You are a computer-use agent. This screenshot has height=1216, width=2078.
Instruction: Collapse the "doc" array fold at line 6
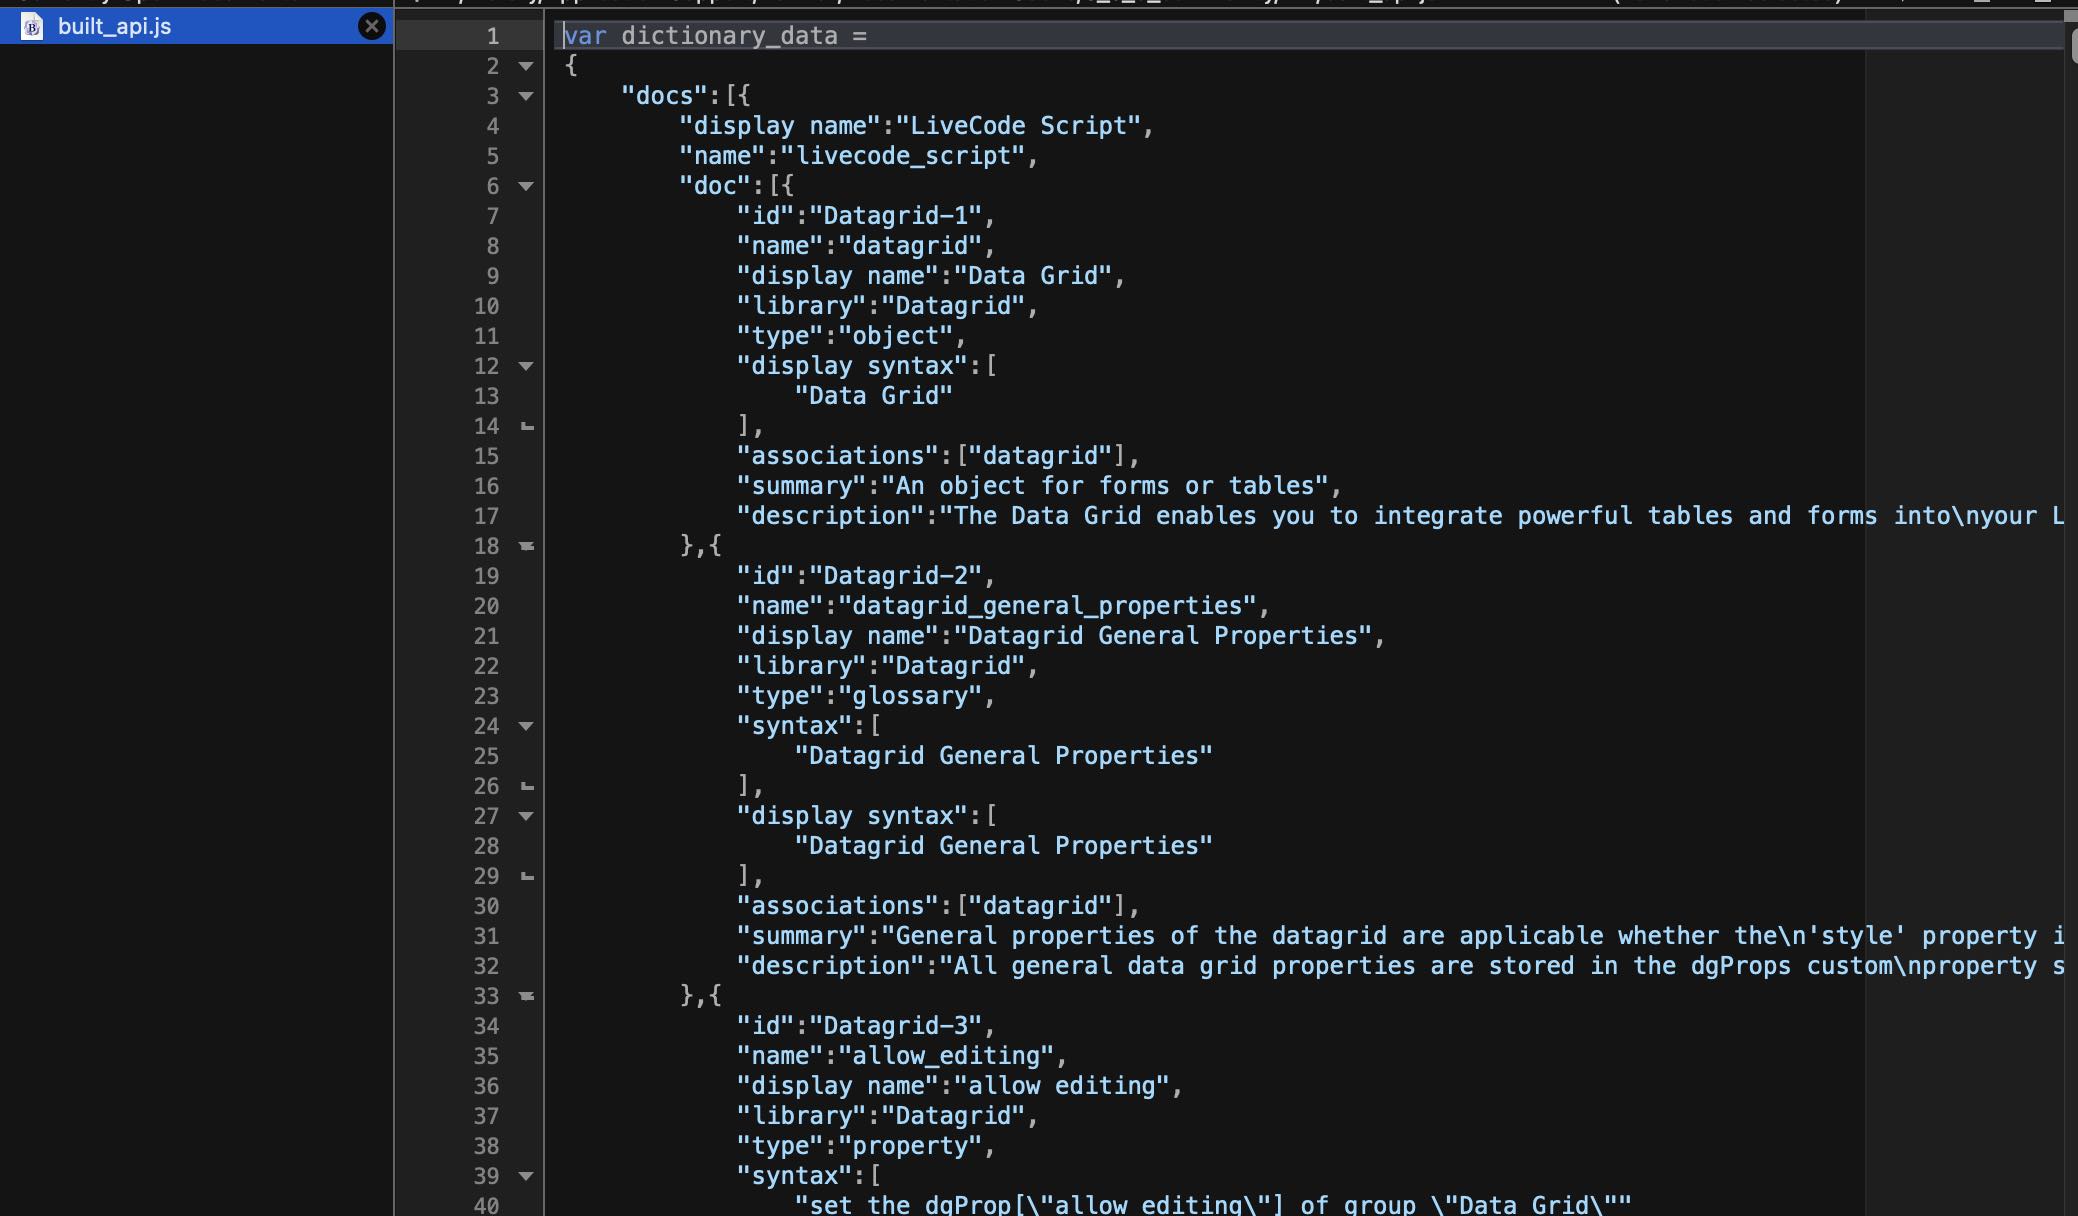526,186
